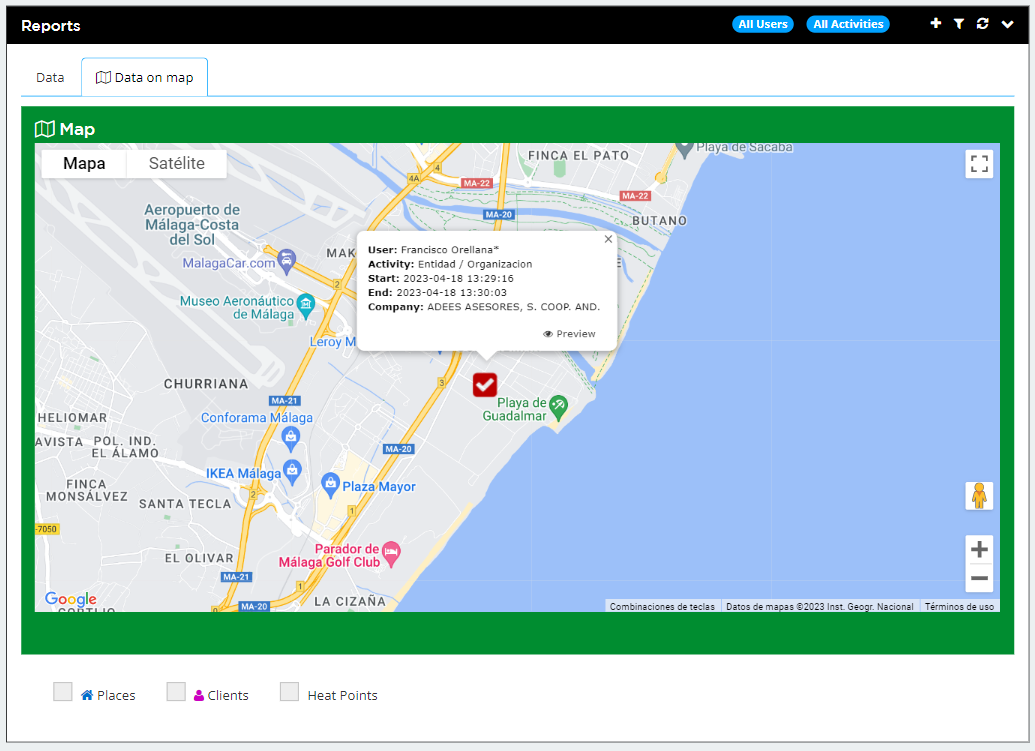
Task: Click the Entidad / Organizacion activity text
Action: 475,264
